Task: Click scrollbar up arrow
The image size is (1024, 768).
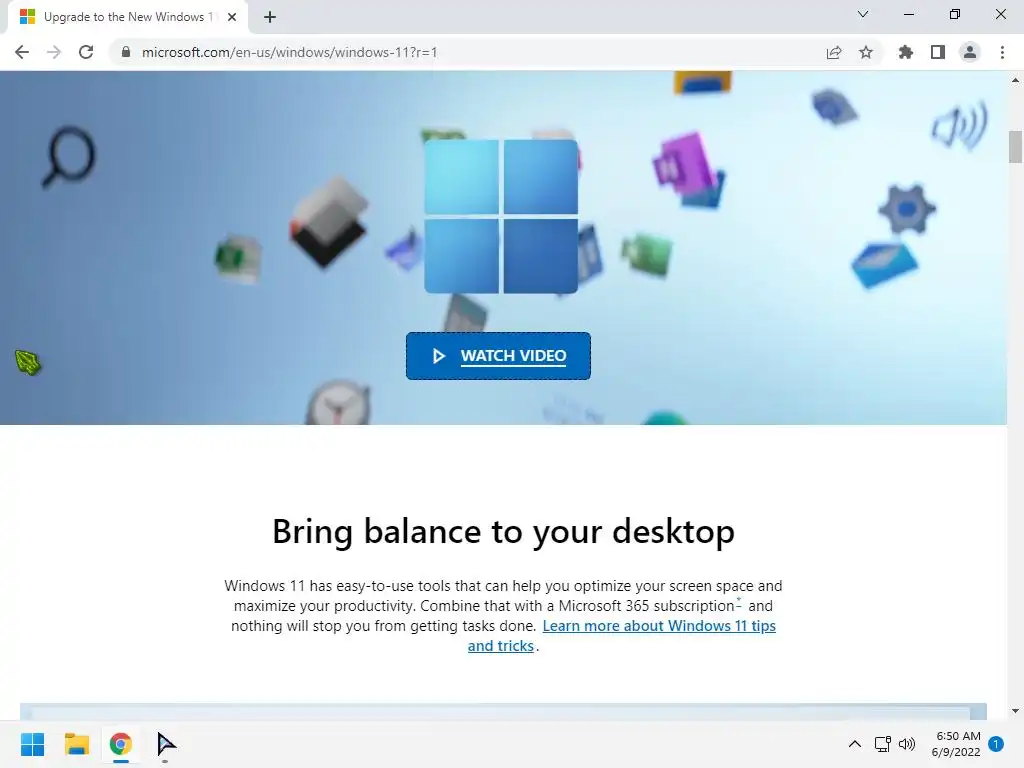Action: (1015, 80)
